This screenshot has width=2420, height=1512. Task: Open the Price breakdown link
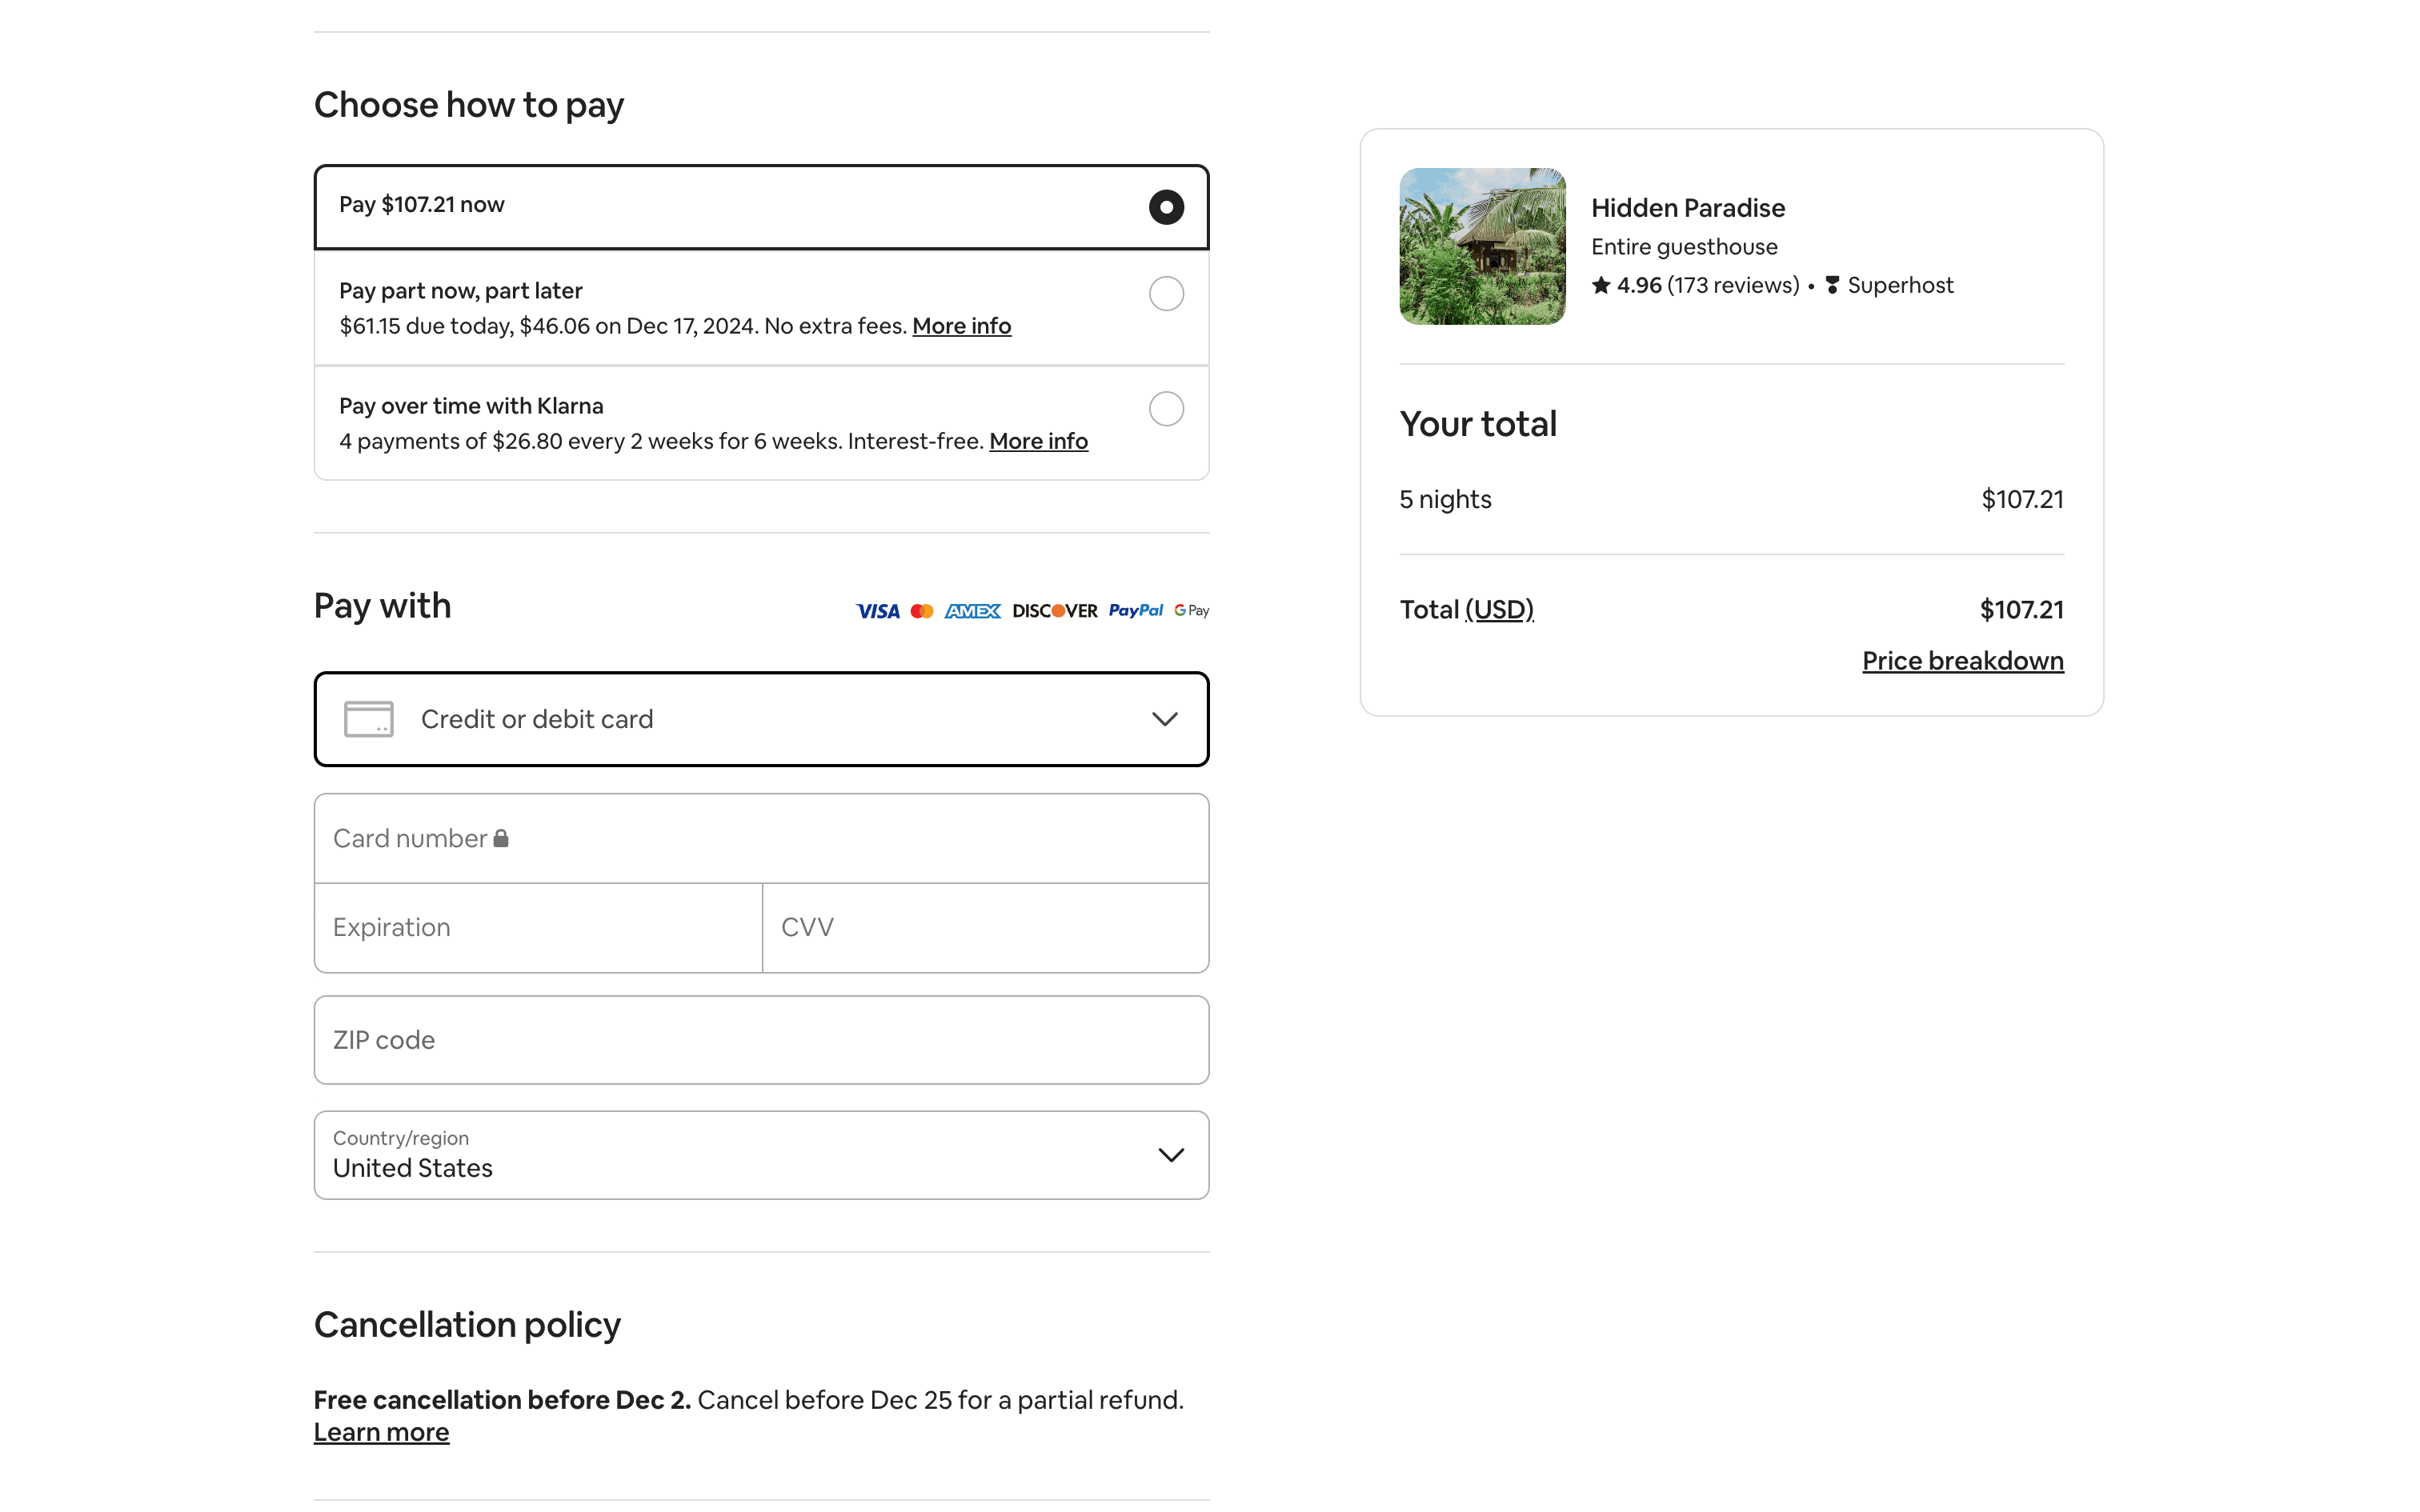[x=1962, y=661]
